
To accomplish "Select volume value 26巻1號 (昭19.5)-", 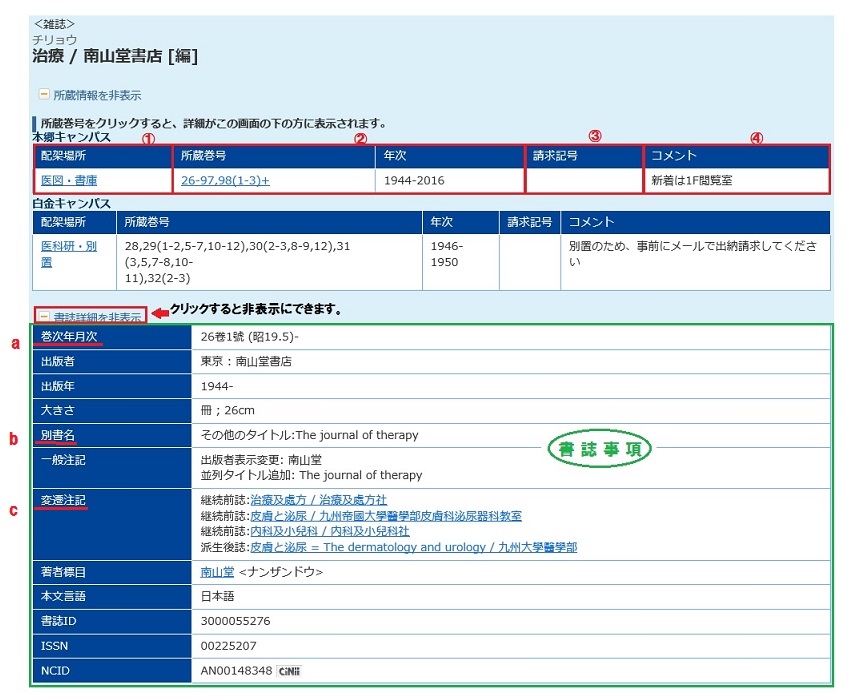I will pyautogui.click(x=249, y=337).
